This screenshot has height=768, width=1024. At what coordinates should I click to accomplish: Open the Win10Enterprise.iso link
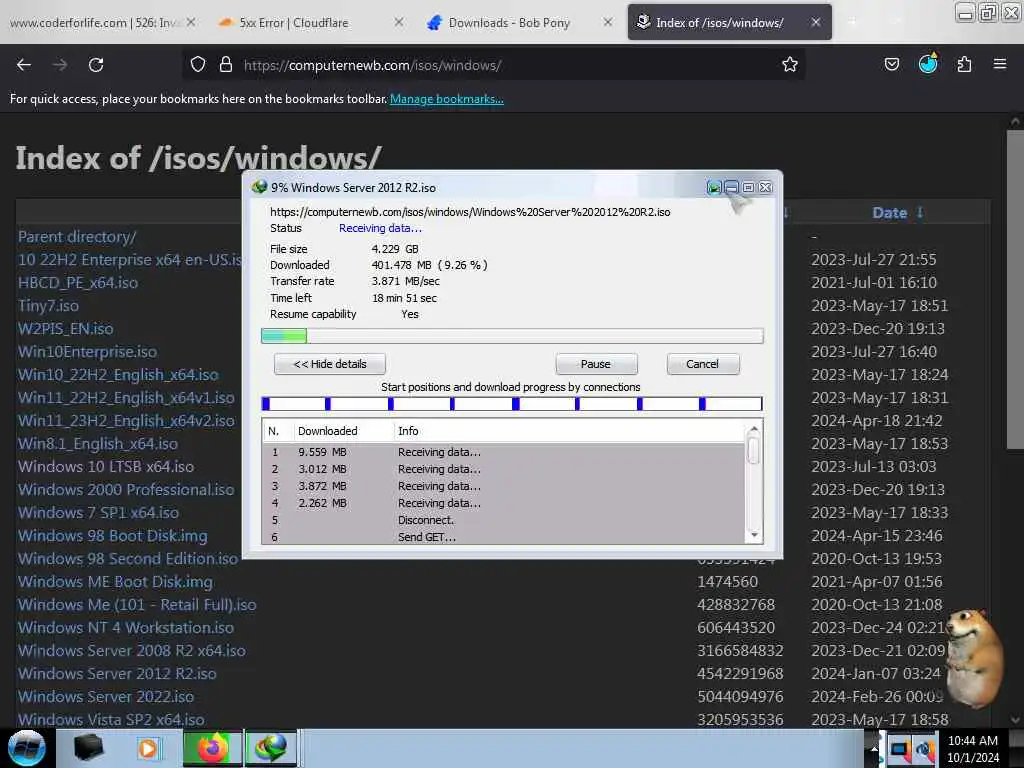(x=88, y=352)
